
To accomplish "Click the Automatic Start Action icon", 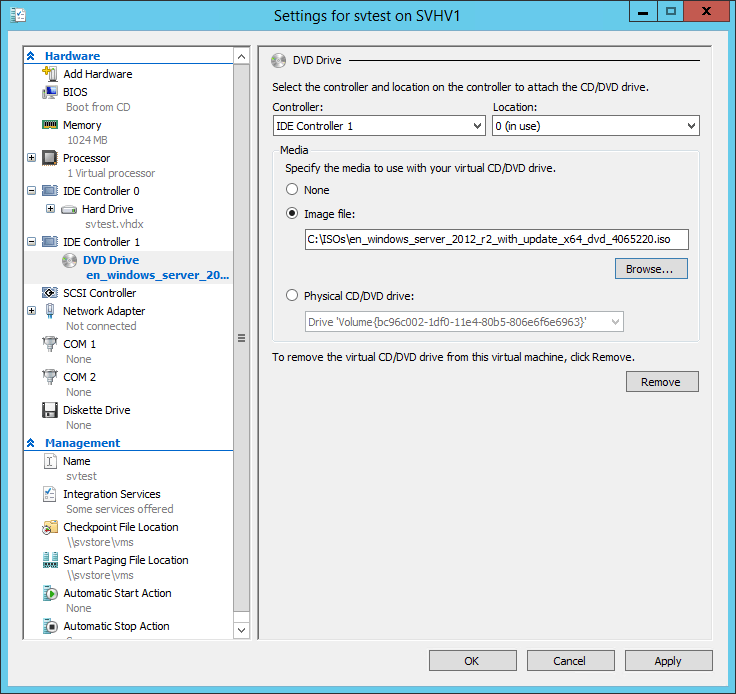I will tap(50, 593).
